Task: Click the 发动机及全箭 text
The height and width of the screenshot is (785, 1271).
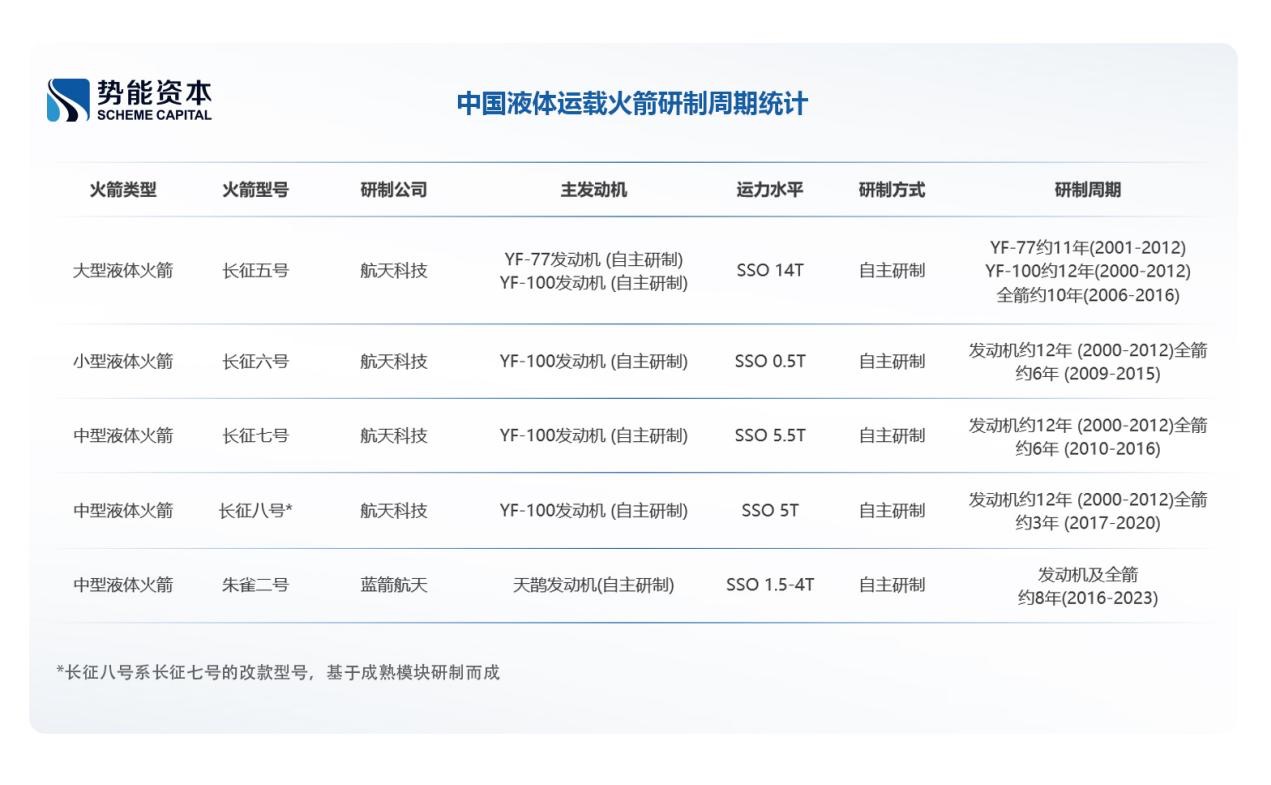Action: pos(1088,574)
